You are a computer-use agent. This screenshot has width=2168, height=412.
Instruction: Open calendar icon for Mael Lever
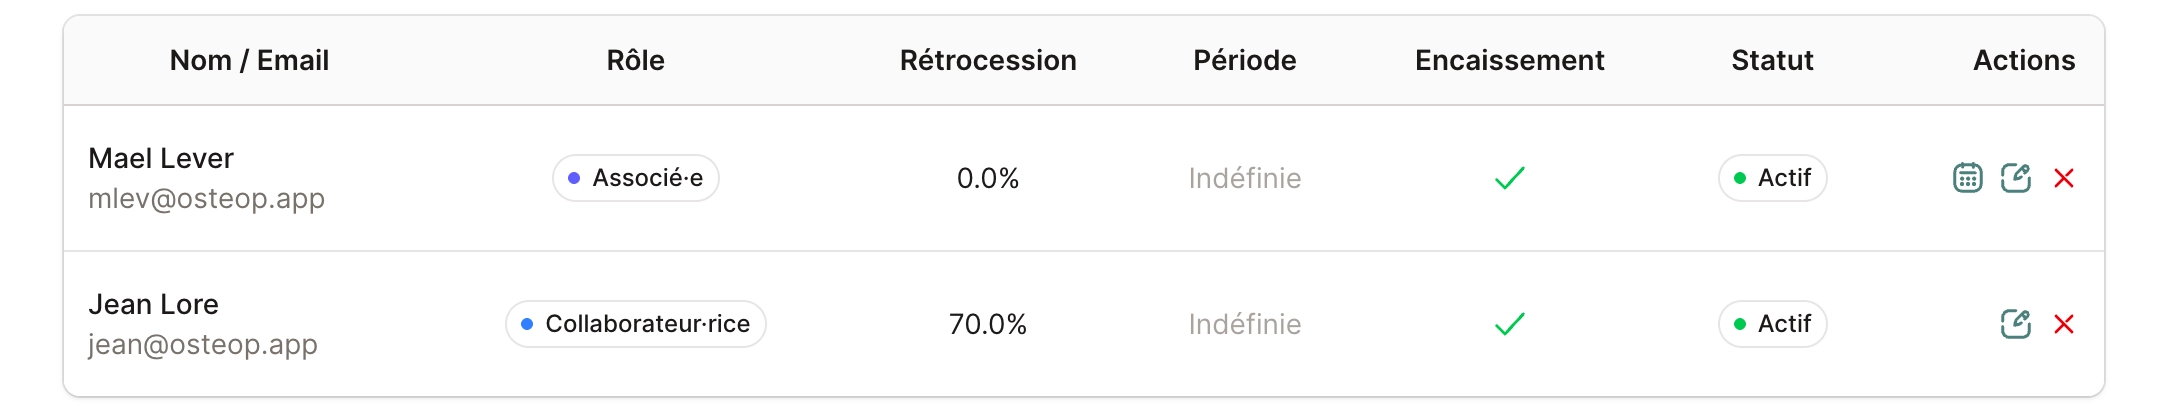pyautogui.click(x=1967, y=178)
